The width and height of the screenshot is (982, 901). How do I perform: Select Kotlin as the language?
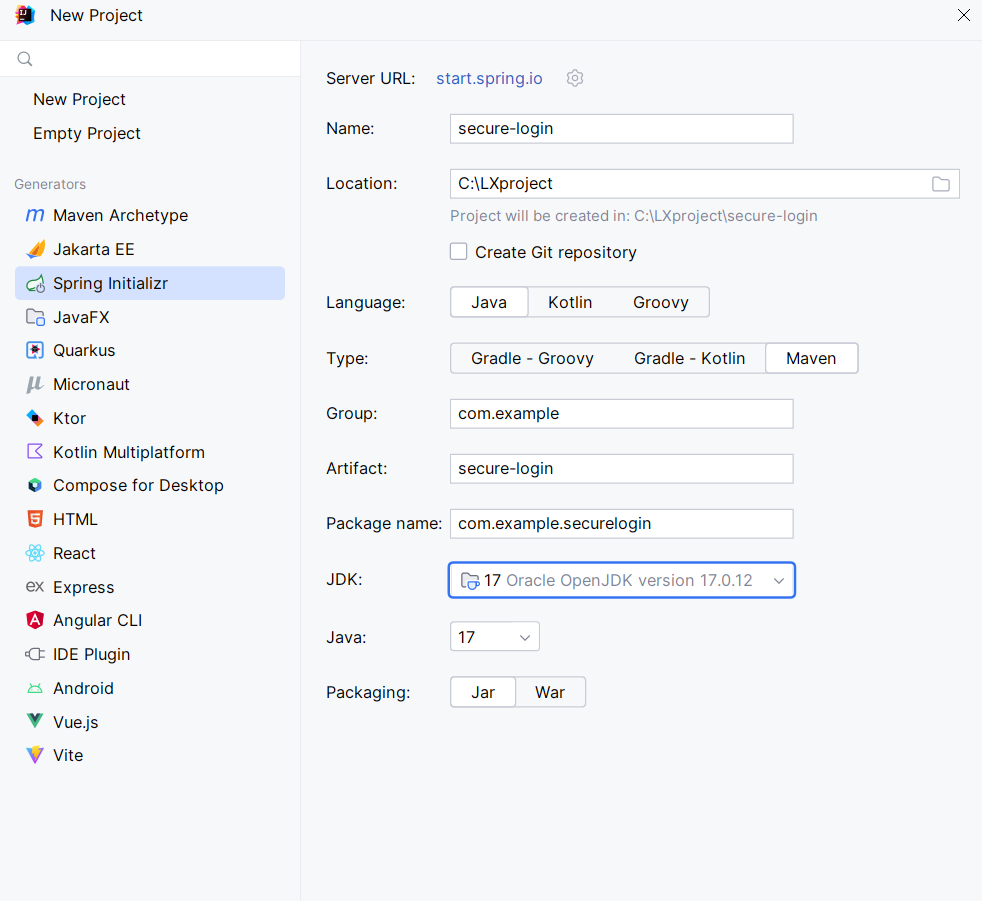coord(570,302)
